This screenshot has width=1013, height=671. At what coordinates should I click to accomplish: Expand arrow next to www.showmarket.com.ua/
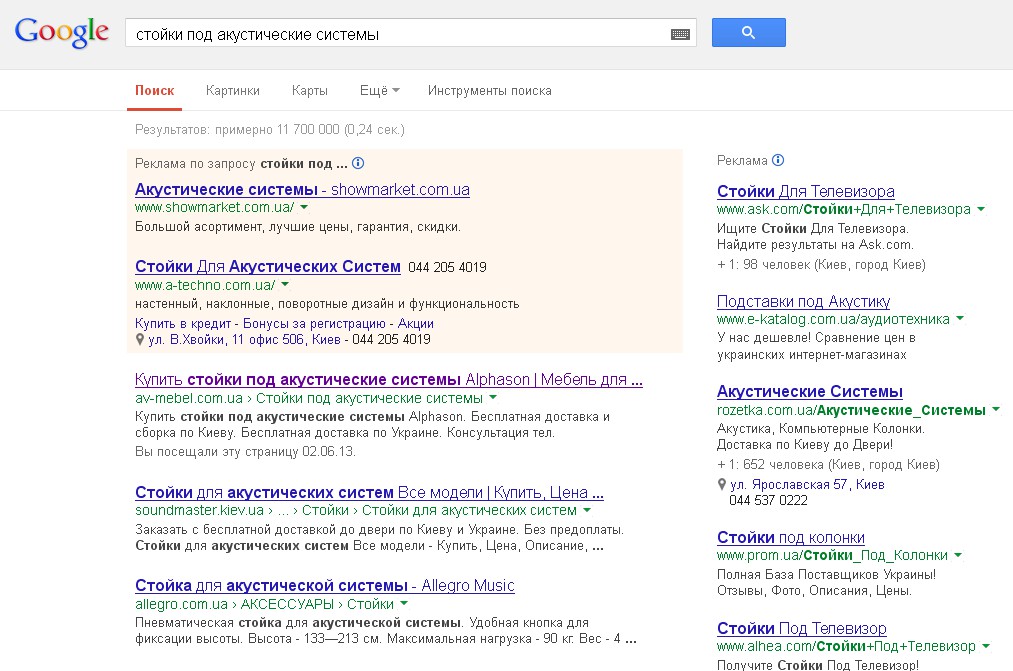[x=304, y=207]
